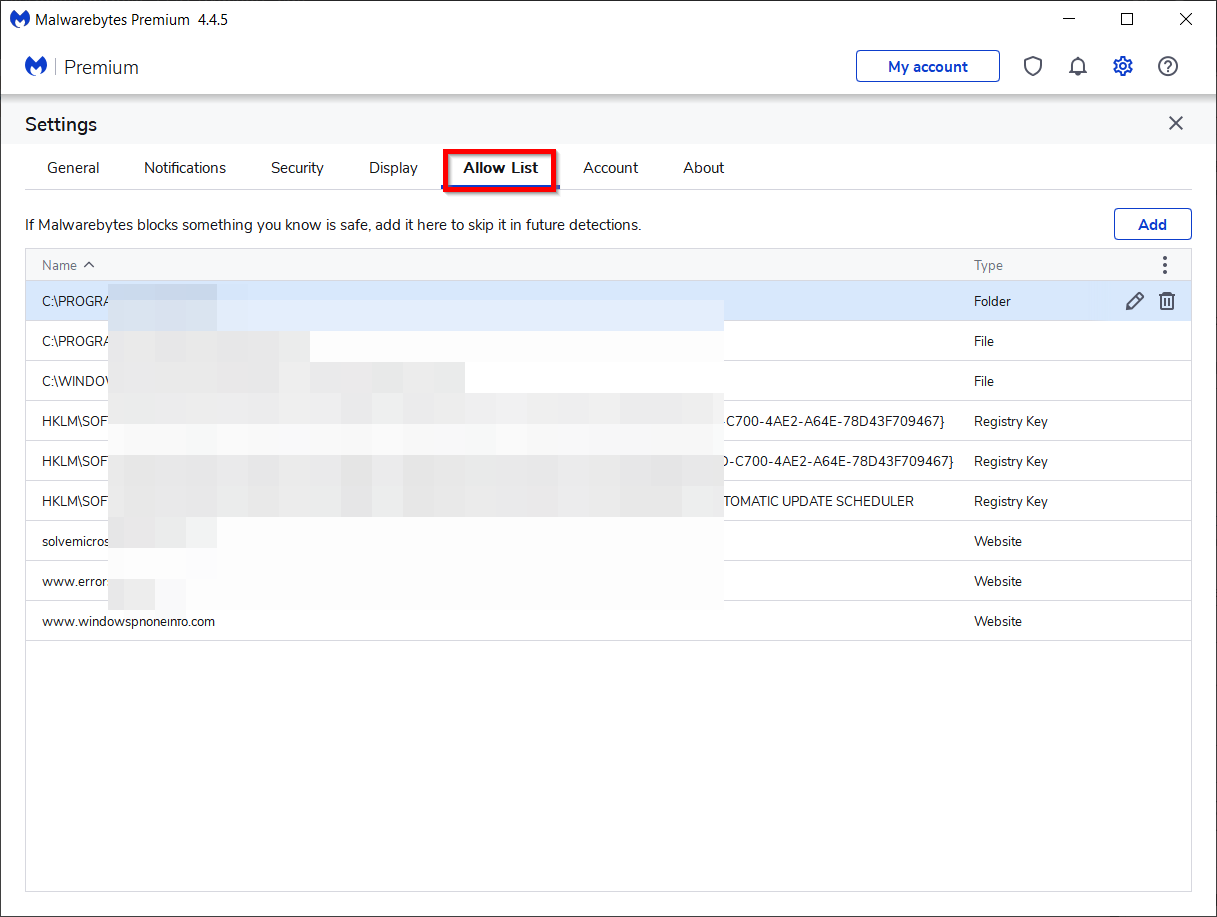
Task: Select the www.windowspnoneinfo.com website row
Action: [608, 621]
